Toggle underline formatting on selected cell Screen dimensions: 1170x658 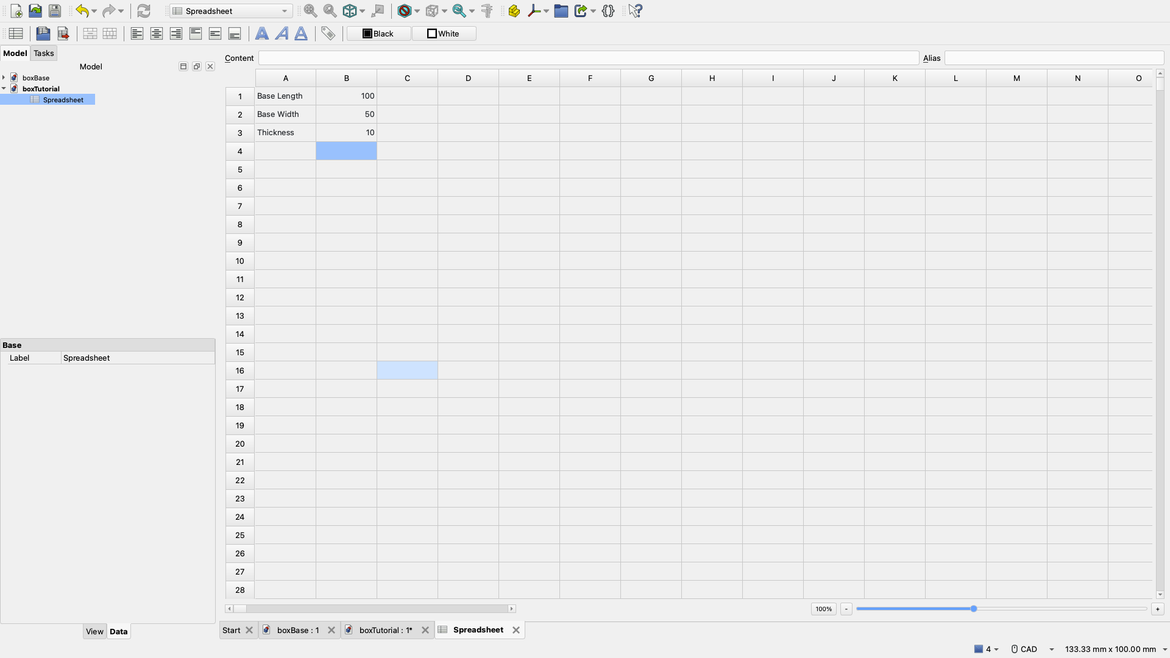click(301, 32)
